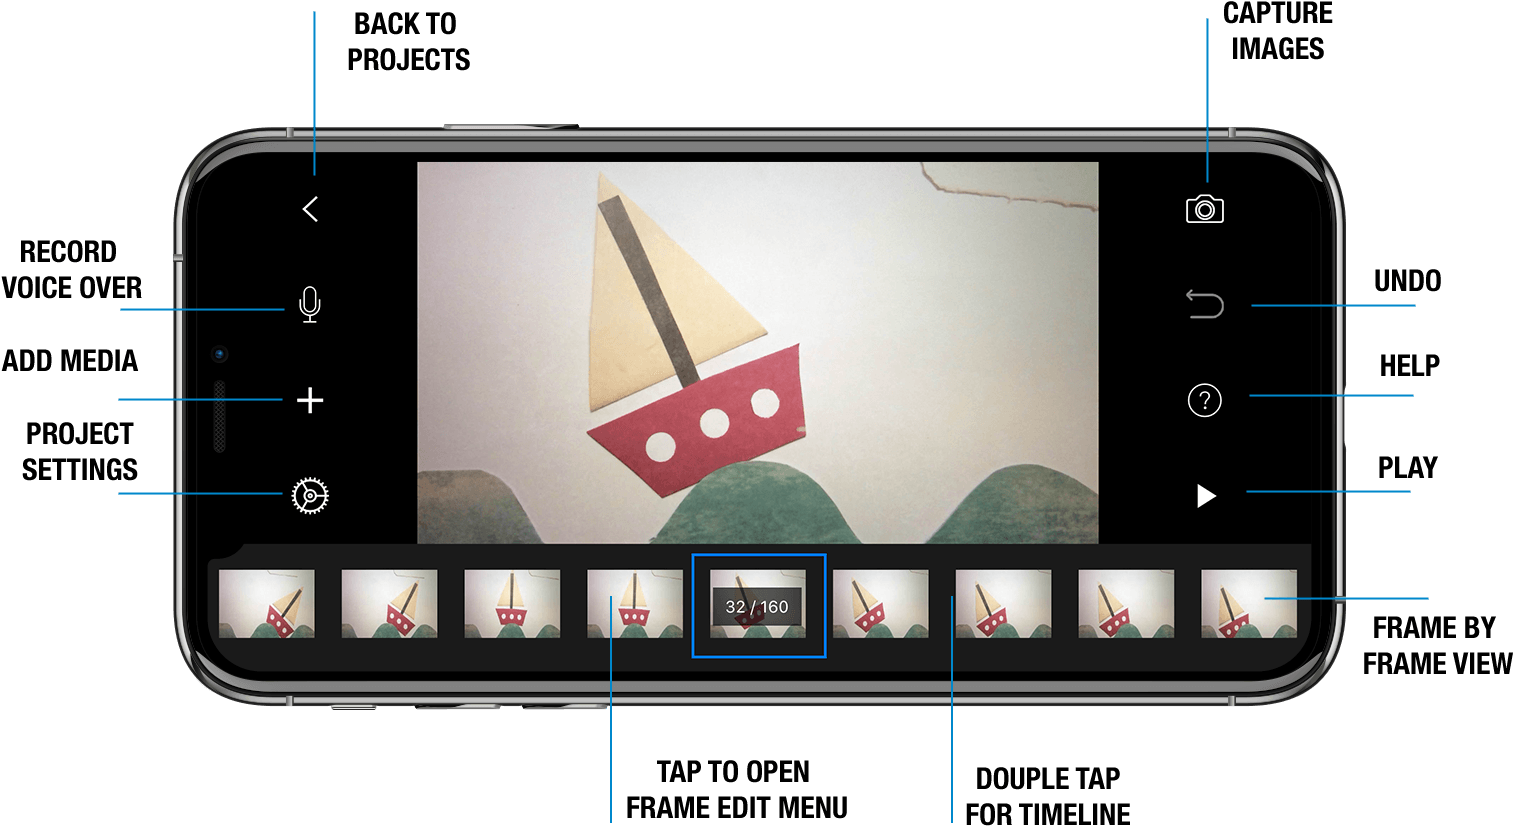
Task: Select the third frame thumbnail in the filmstrip
Action: (512, 604)
